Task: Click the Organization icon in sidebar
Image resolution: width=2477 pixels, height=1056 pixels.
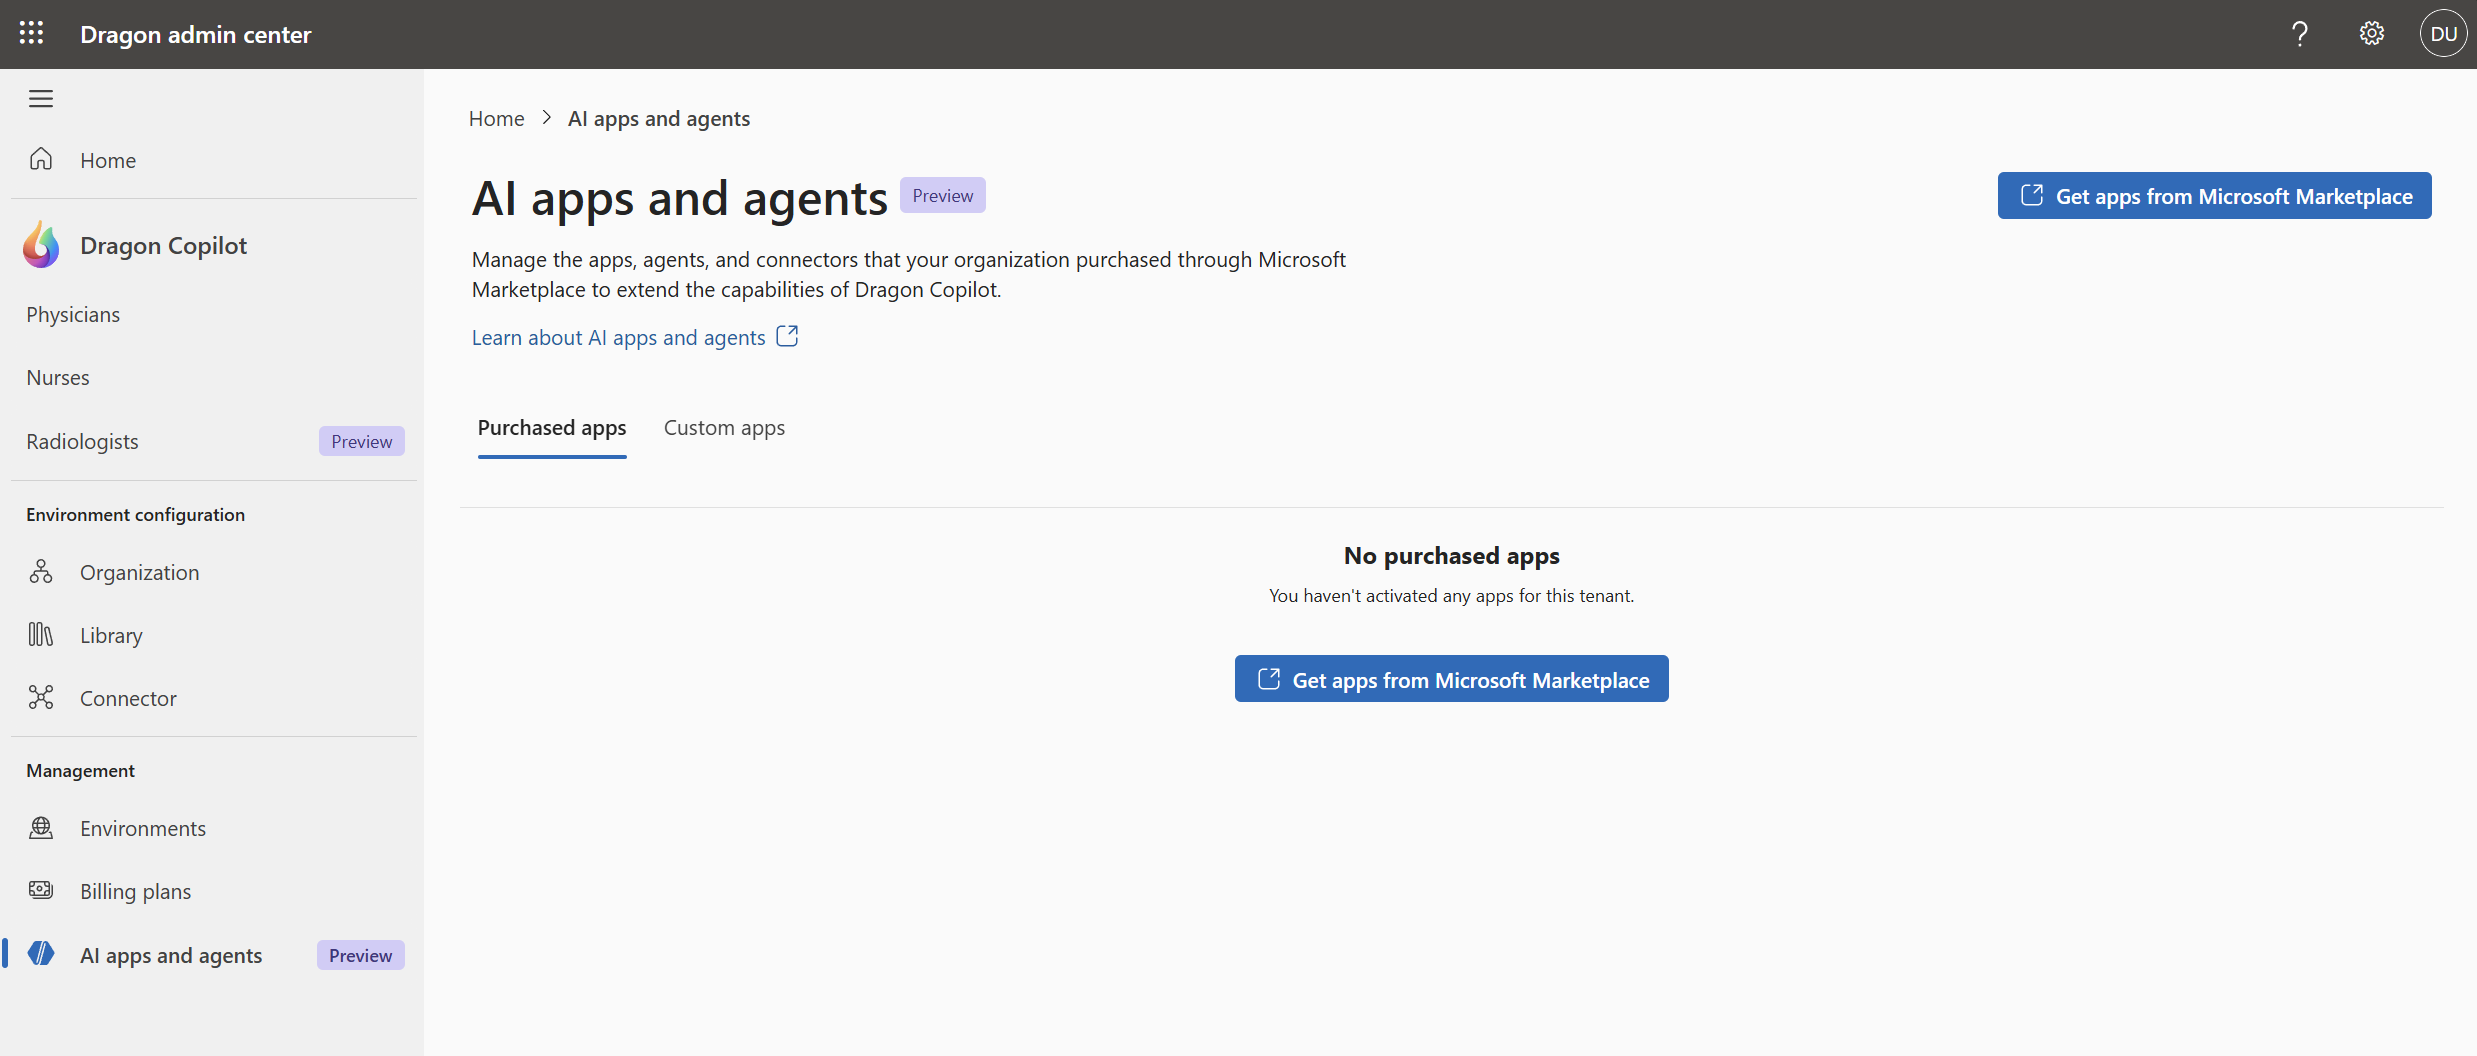Action: (x=41, y=572)
